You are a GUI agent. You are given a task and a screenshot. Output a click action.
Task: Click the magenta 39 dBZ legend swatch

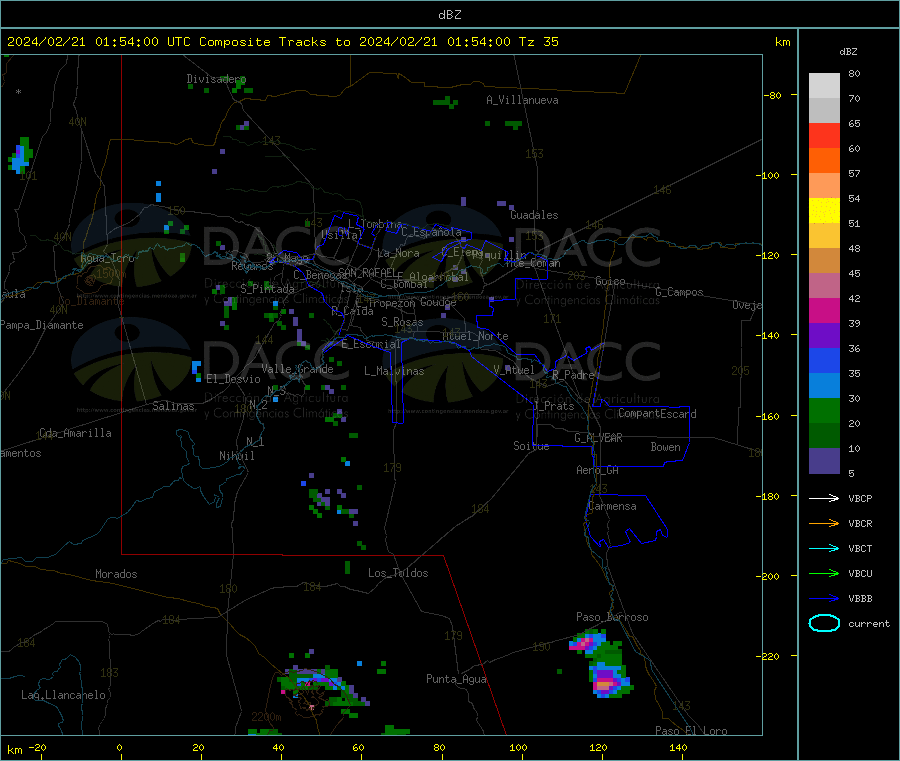tap(824, 310)
